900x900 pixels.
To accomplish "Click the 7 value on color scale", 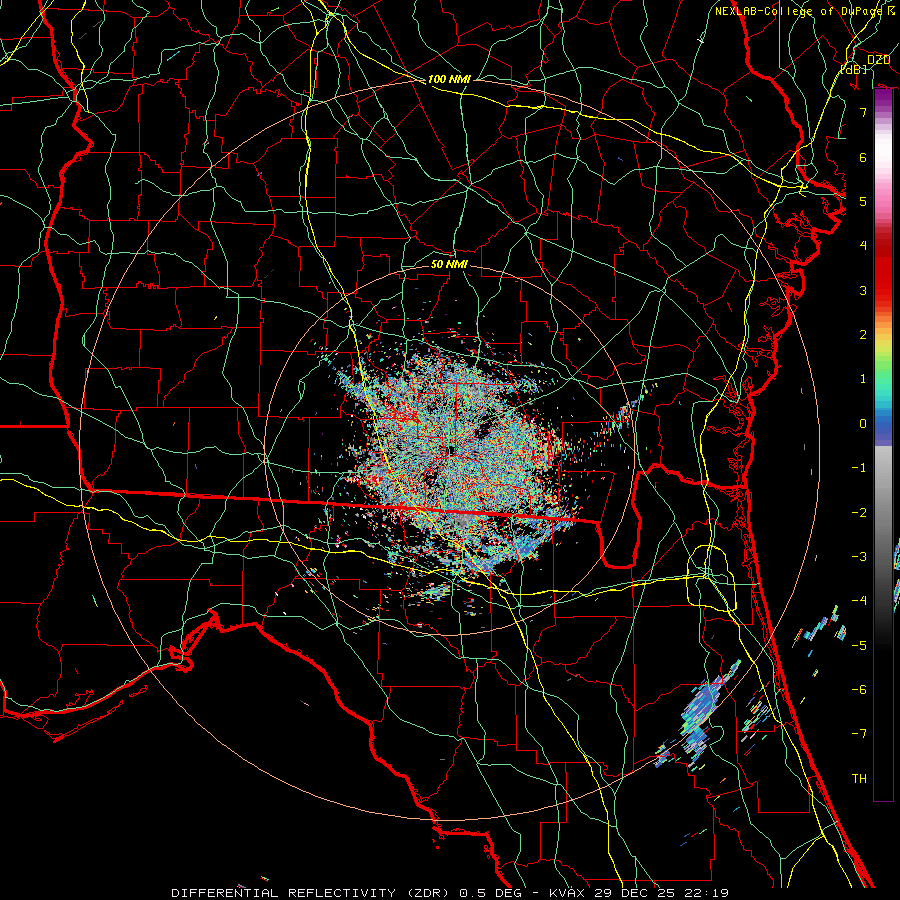I will tap(863, 112).
